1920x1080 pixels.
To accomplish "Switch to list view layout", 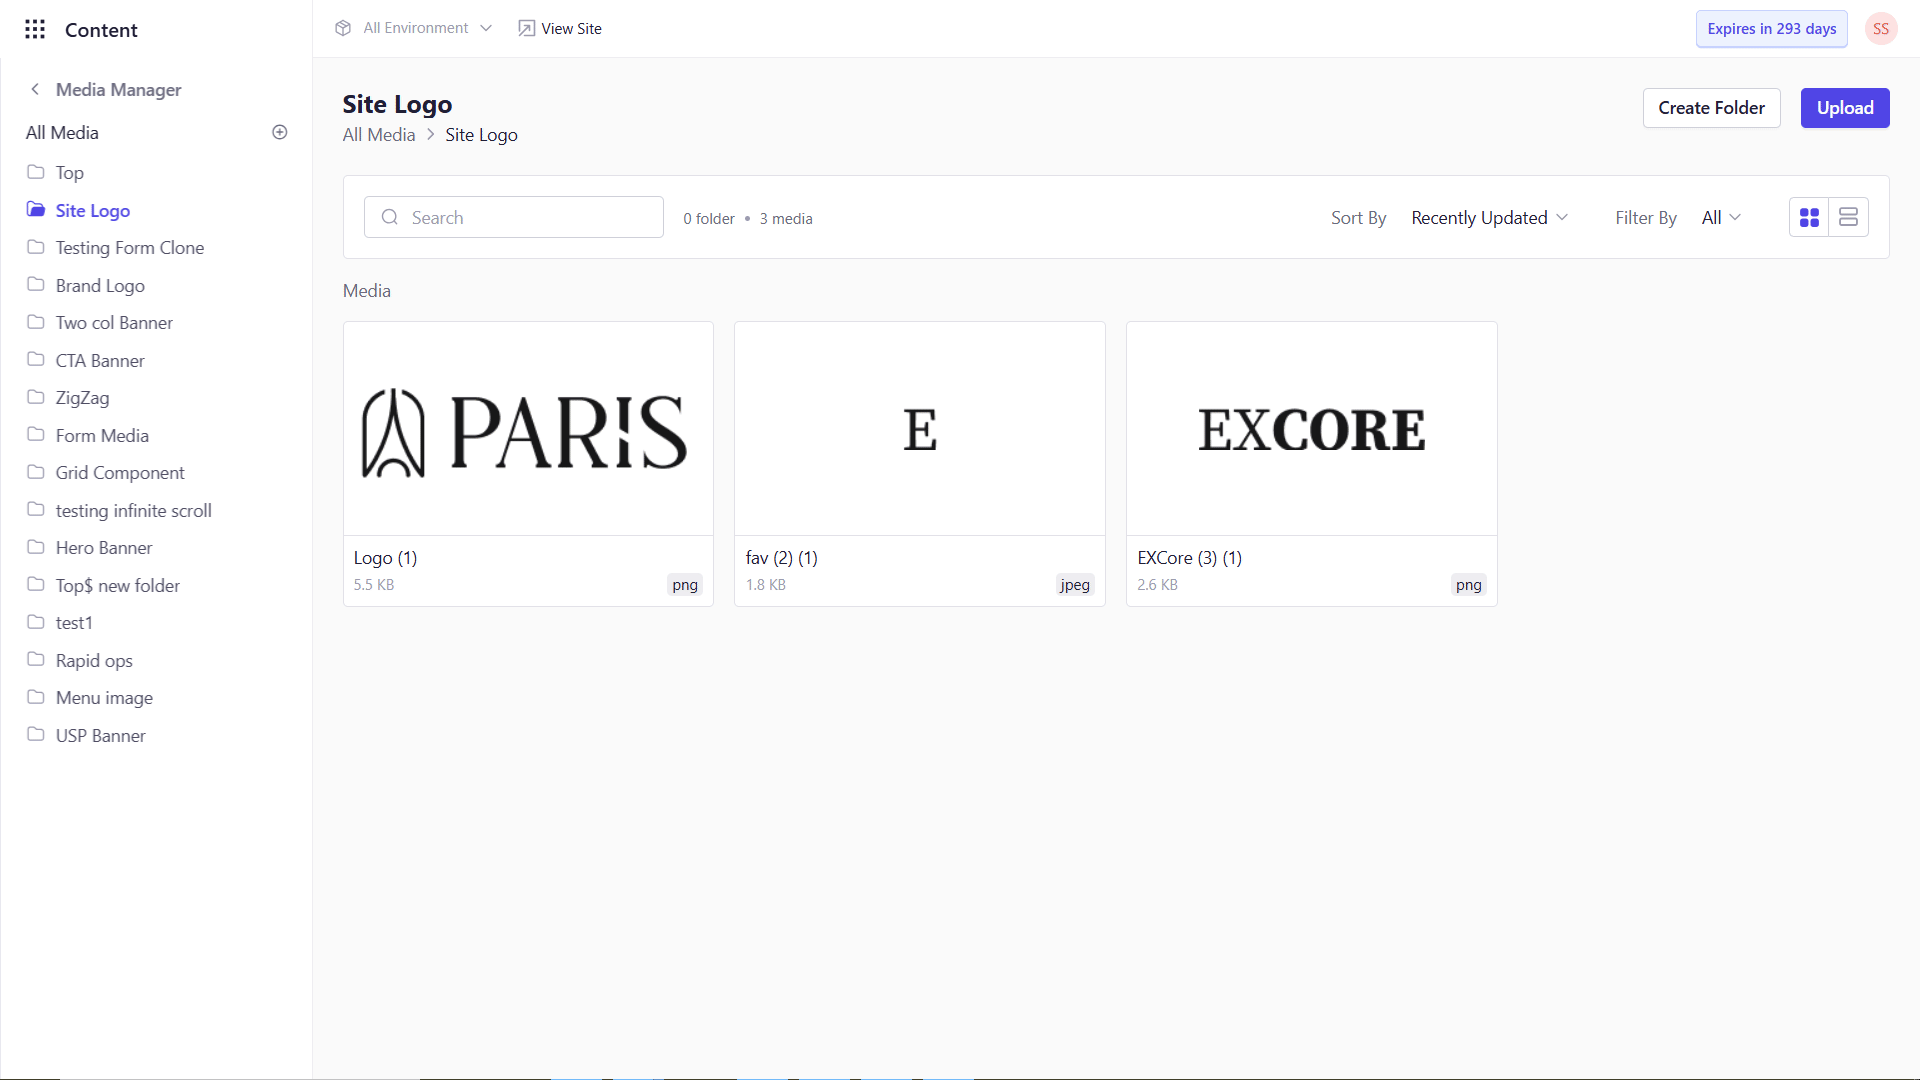I will (x=1848, y=217).
